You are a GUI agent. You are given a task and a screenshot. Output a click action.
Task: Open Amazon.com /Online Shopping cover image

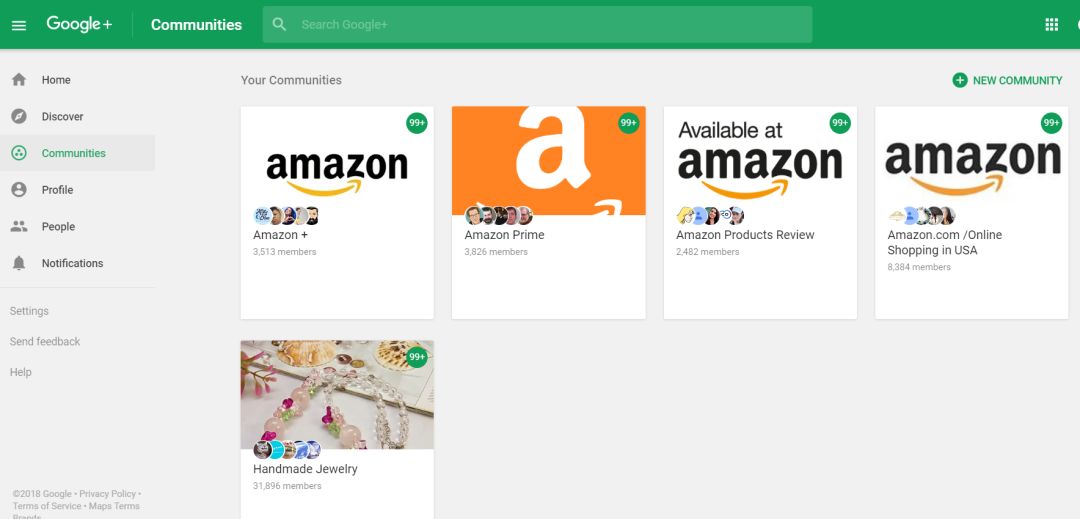point(972,160)
